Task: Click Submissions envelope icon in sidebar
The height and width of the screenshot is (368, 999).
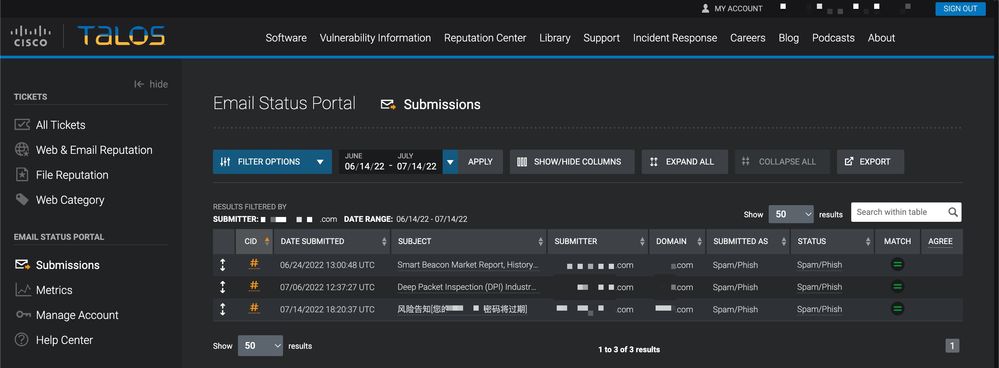Action: click(x=22, y=264)
